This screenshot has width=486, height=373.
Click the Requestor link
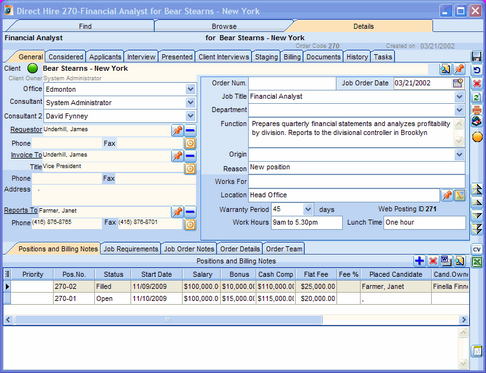click(x=26, y=129)
